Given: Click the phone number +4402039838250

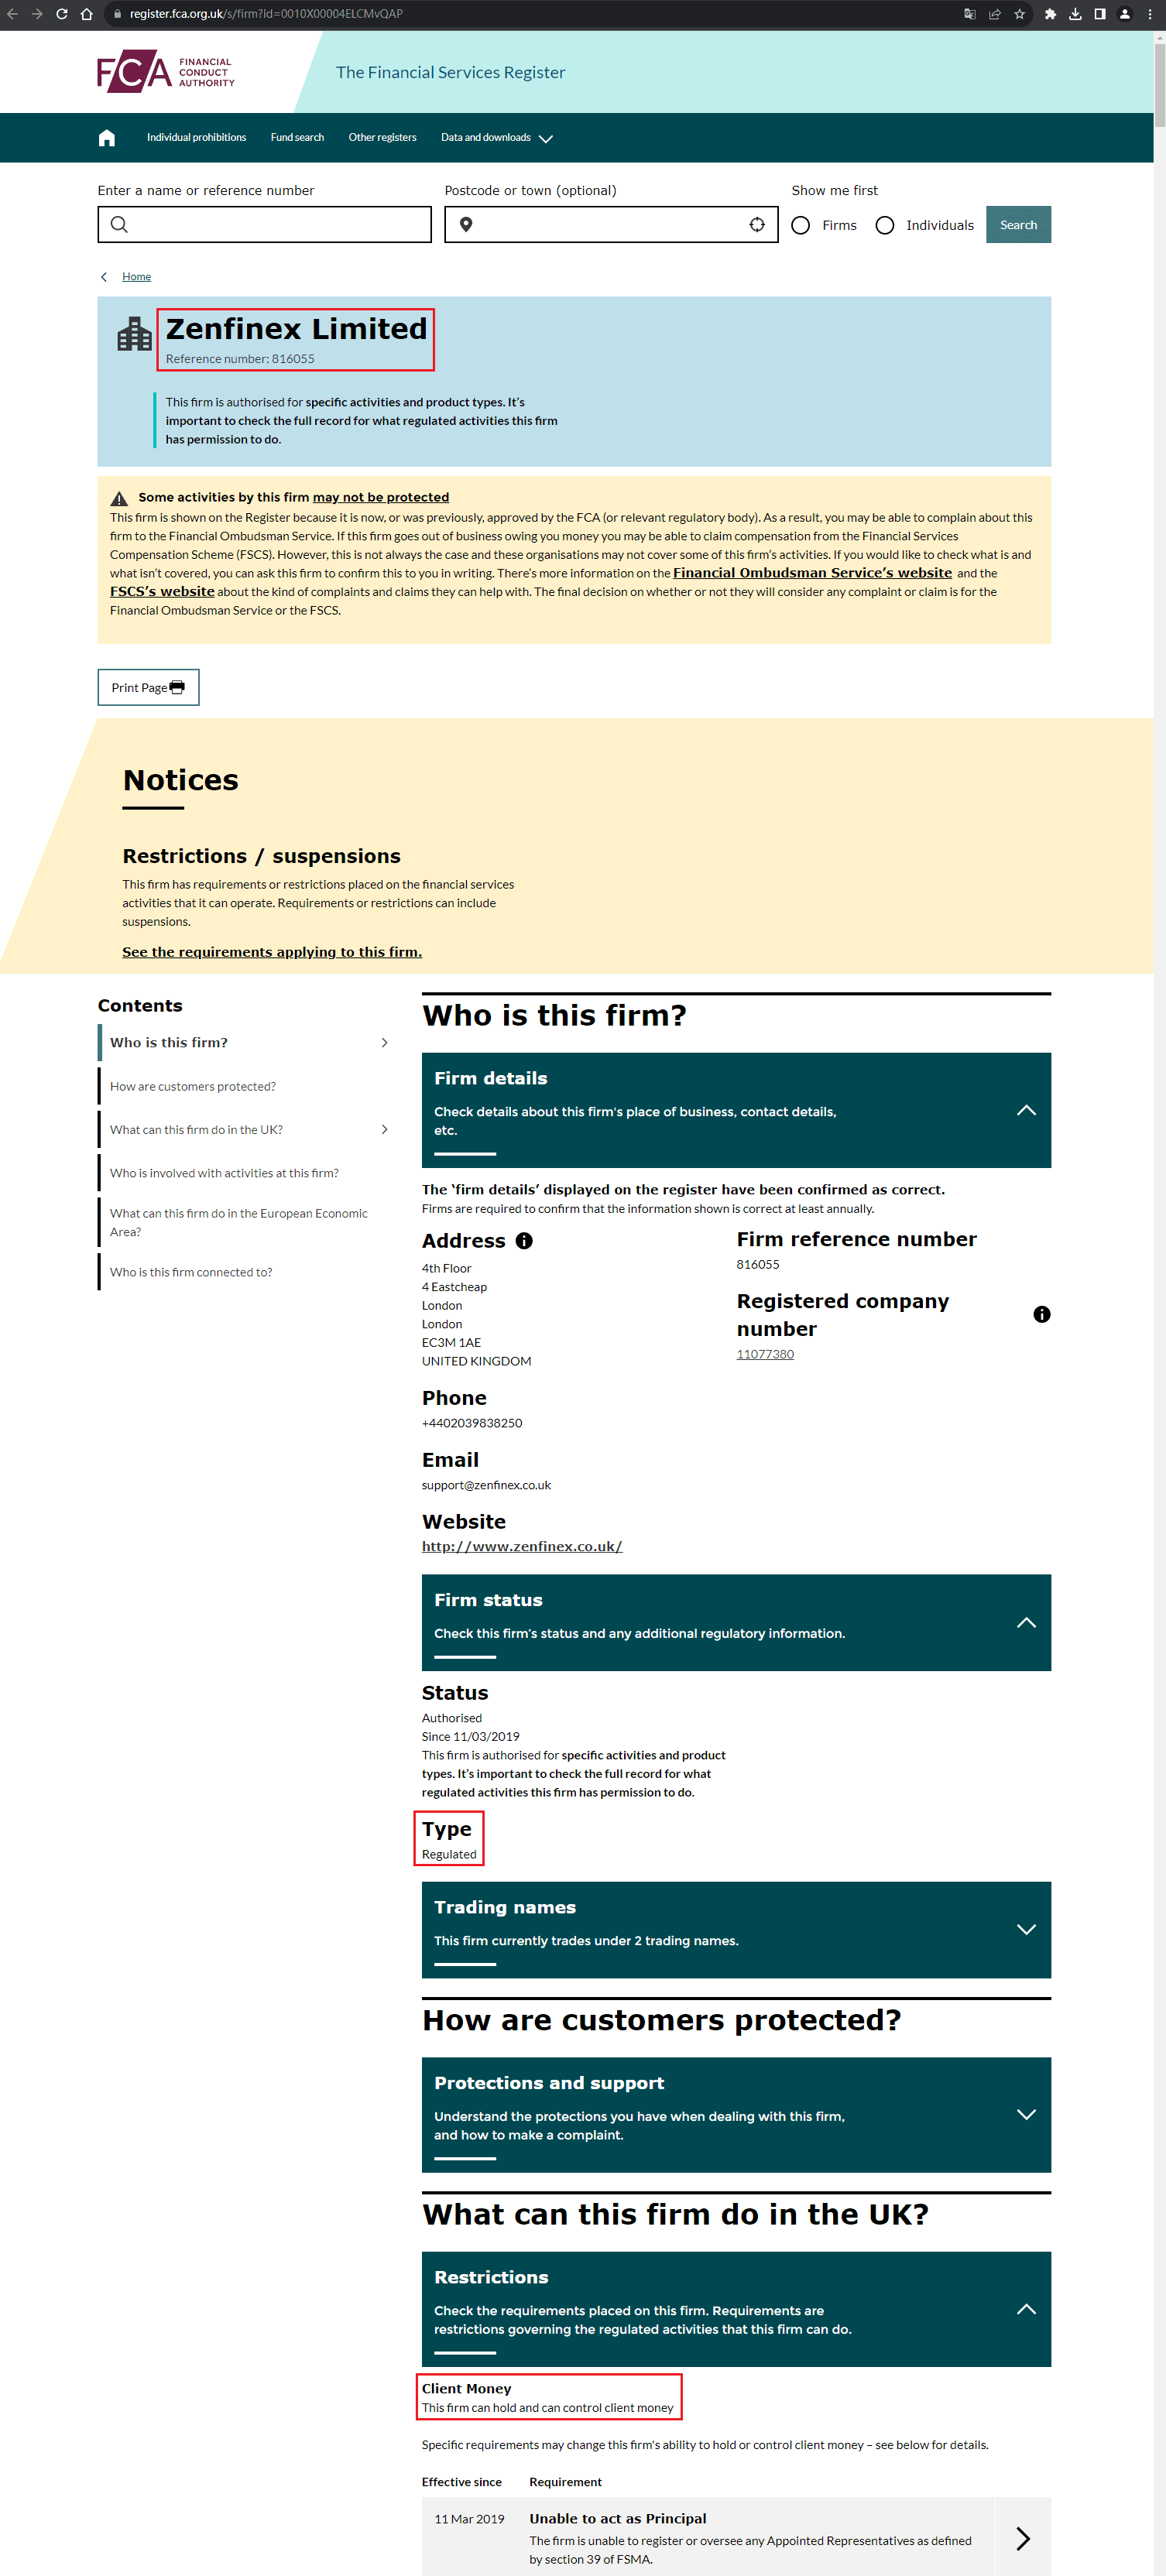Looking at the screenshot, I should pos(472,1424).
